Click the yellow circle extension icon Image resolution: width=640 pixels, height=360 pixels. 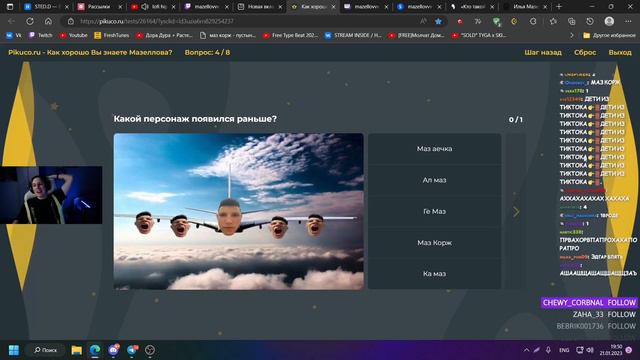(x=514, y=21)
